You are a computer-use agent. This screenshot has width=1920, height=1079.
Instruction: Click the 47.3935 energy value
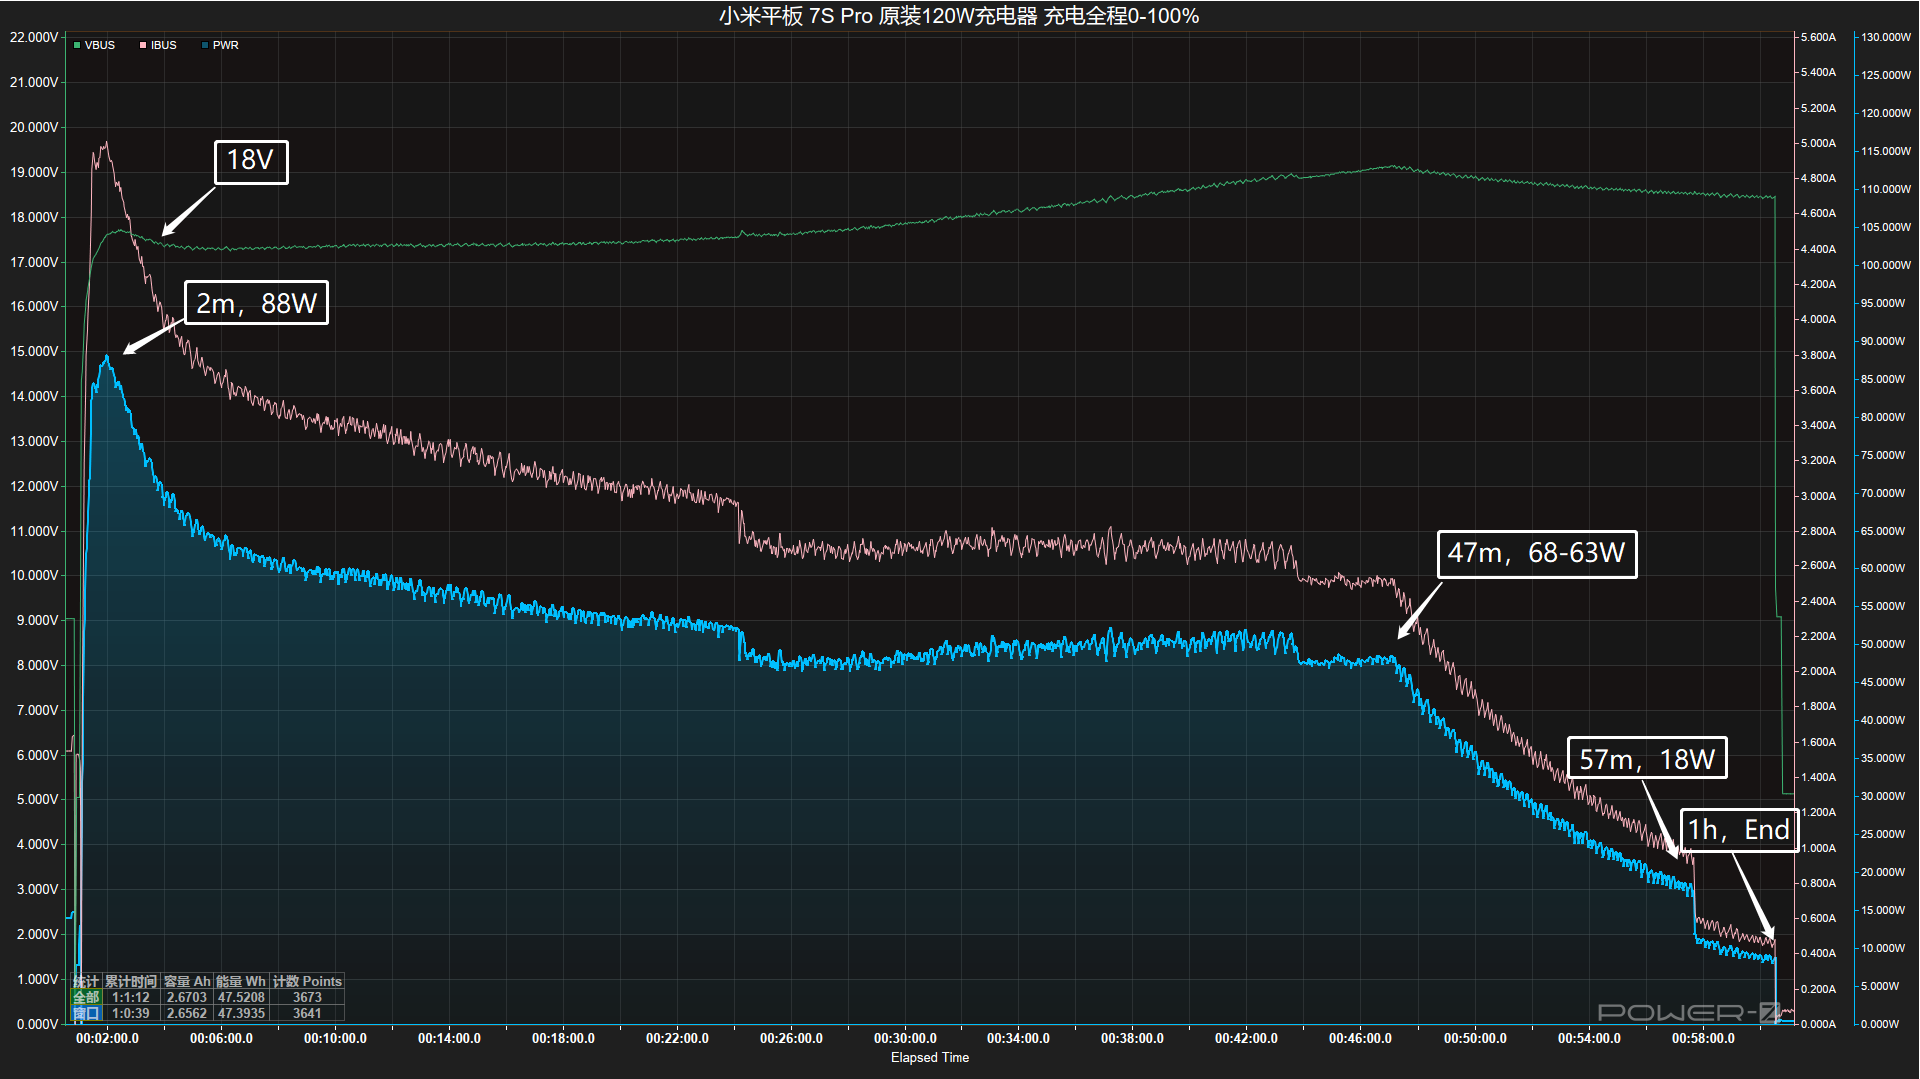[x=241, y=1013]
